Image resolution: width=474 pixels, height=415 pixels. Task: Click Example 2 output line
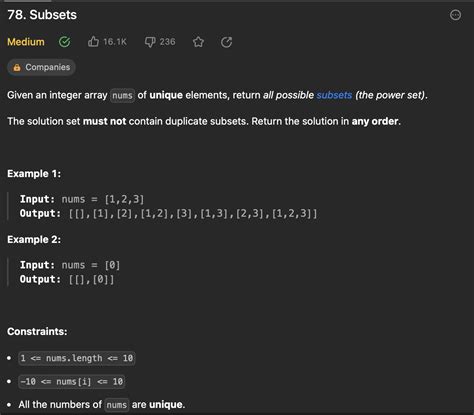coord(67,279)
